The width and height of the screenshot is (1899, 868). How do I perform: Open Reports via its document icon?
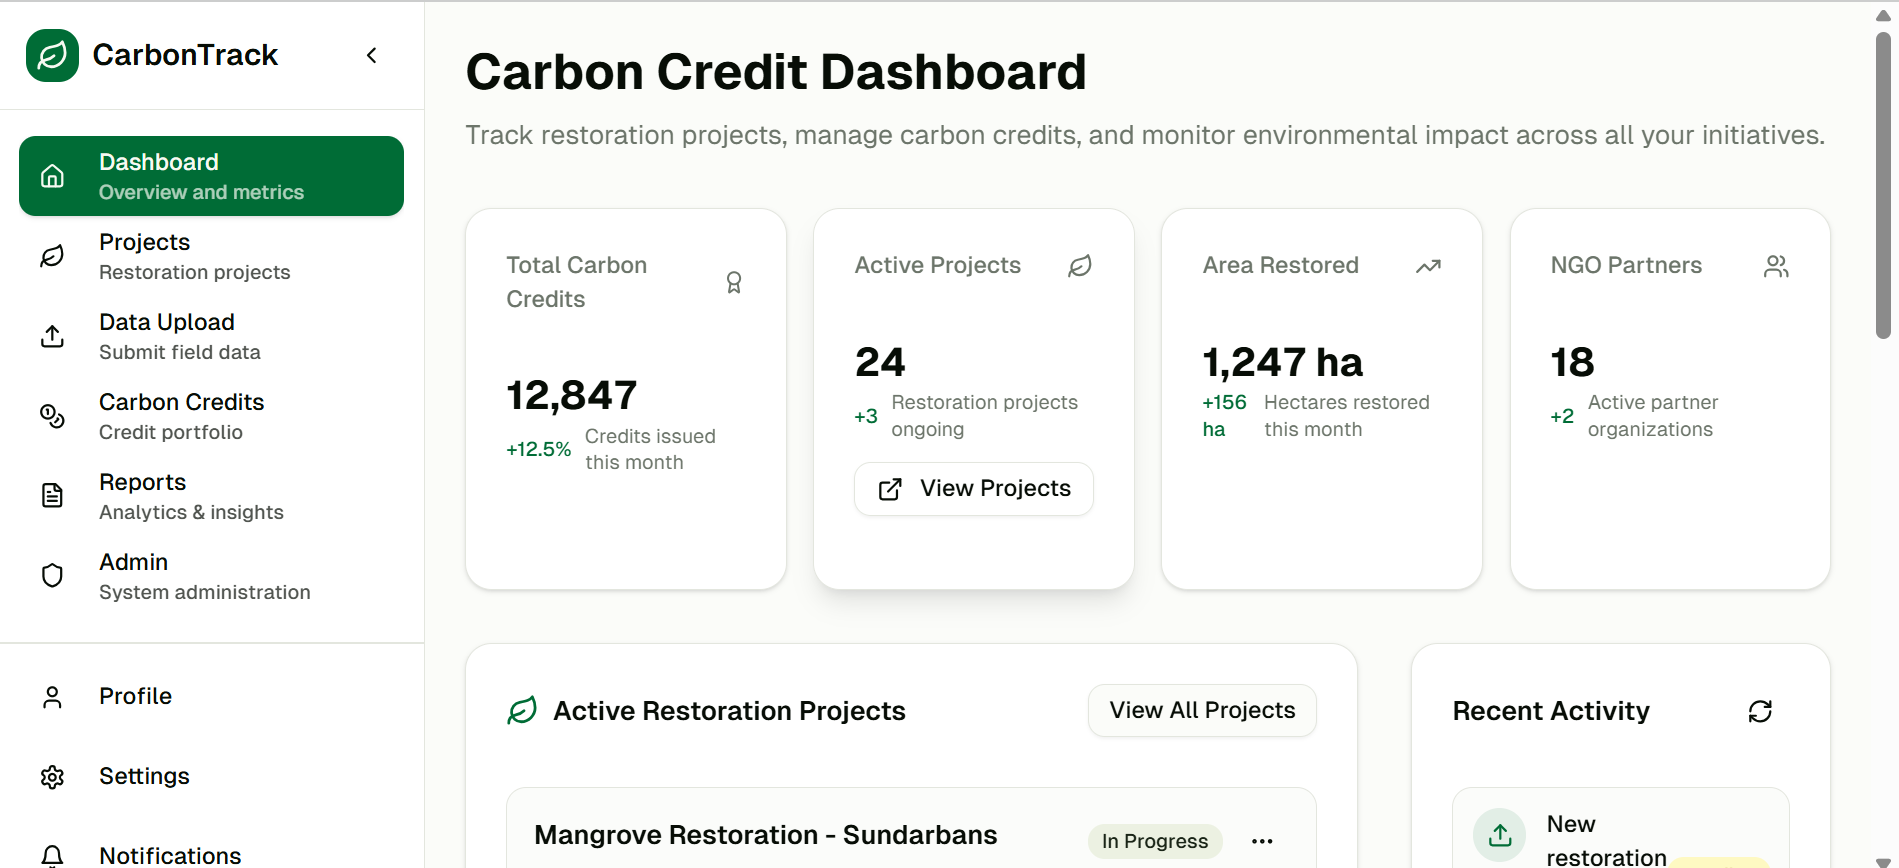[52, 496]
